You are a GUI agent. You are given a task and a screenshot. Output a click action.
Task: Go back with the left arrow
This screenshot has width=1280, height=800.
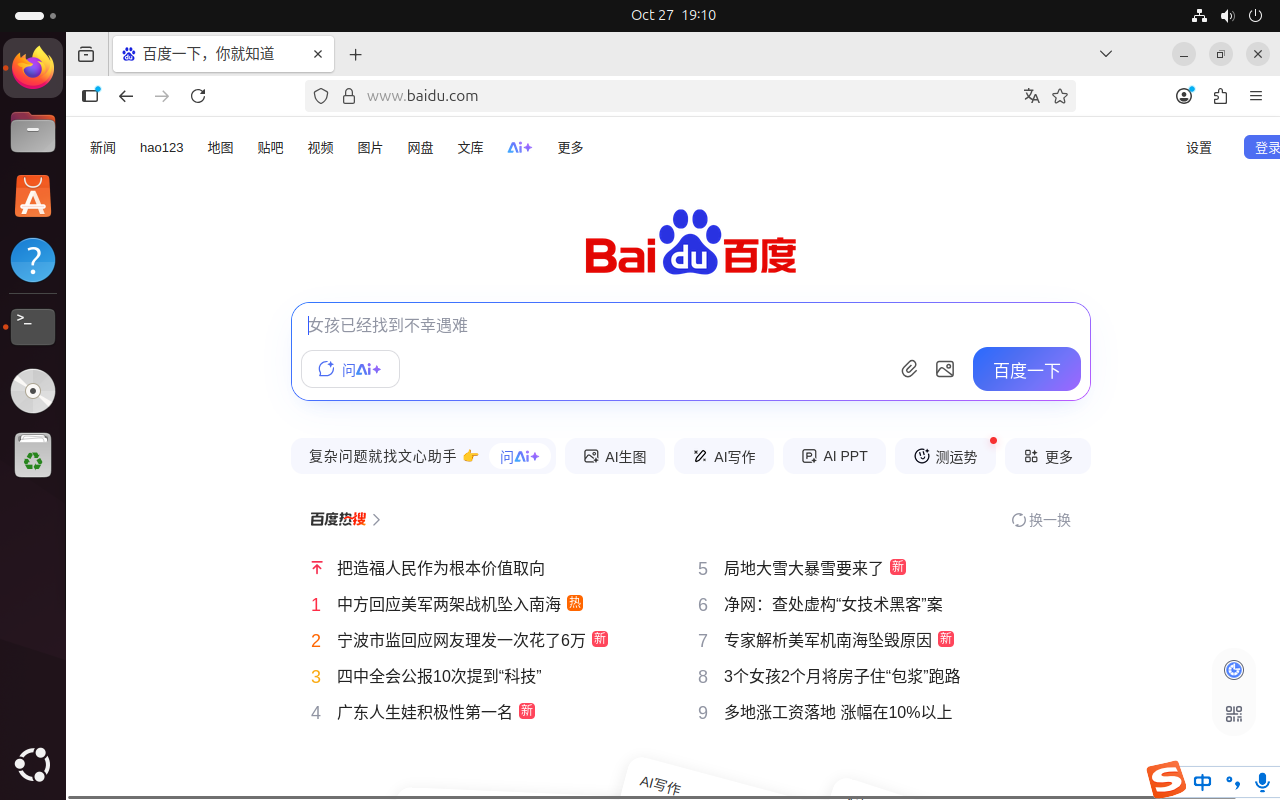126,96
